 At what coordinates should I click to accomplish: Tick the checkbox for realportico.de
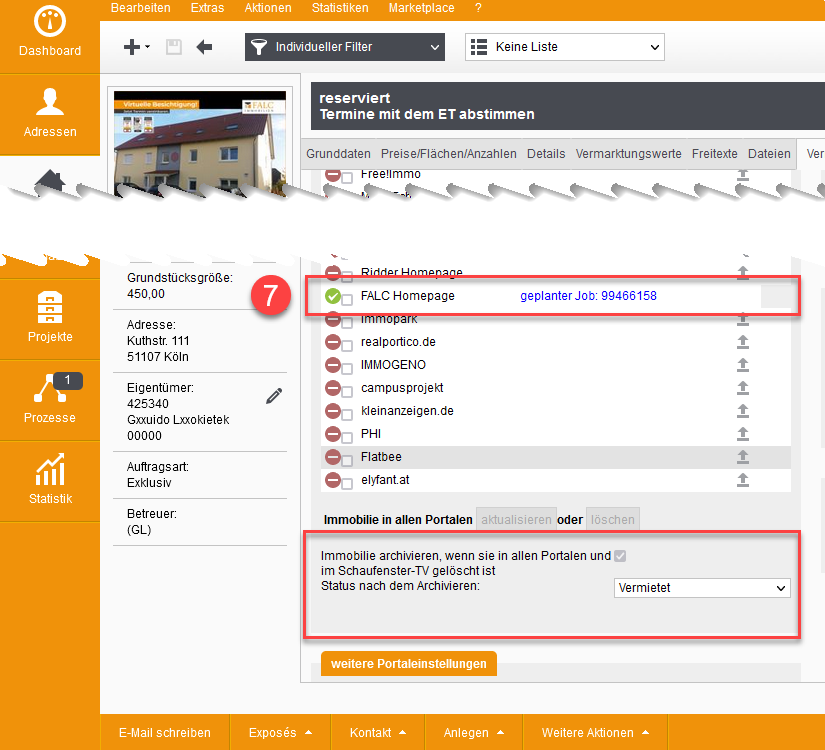point(347,343)
